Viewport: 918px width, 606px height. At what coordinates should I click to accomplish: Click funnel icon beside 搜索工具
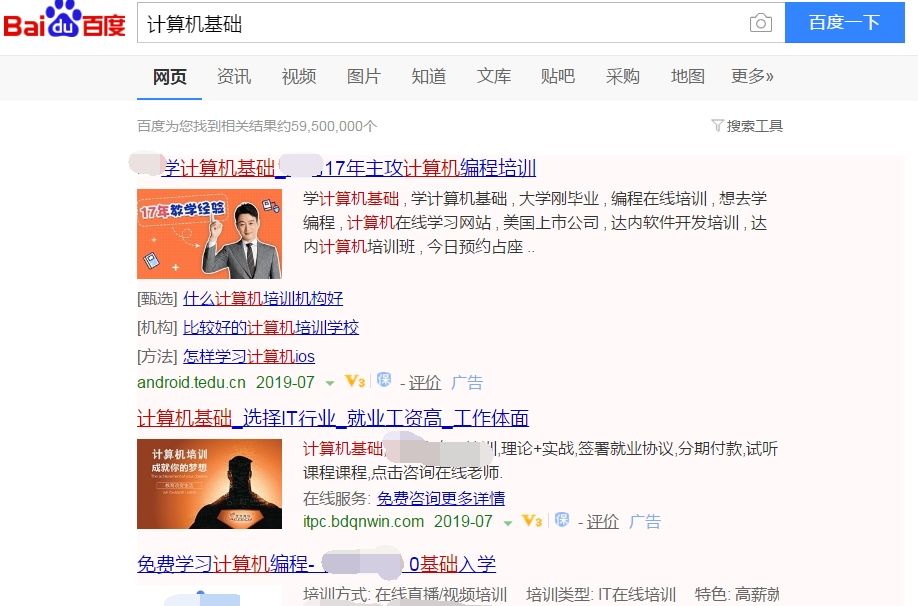click(717, 125)
